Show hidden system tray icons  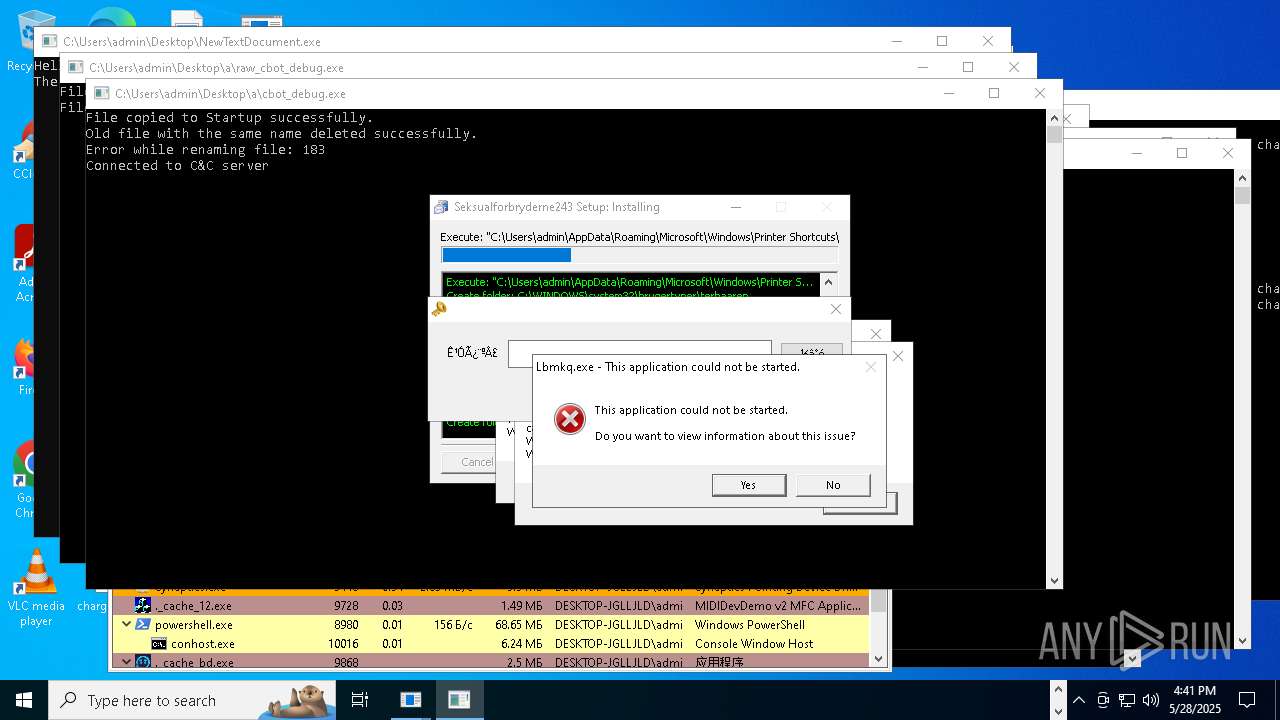[x=1079, y=700]
